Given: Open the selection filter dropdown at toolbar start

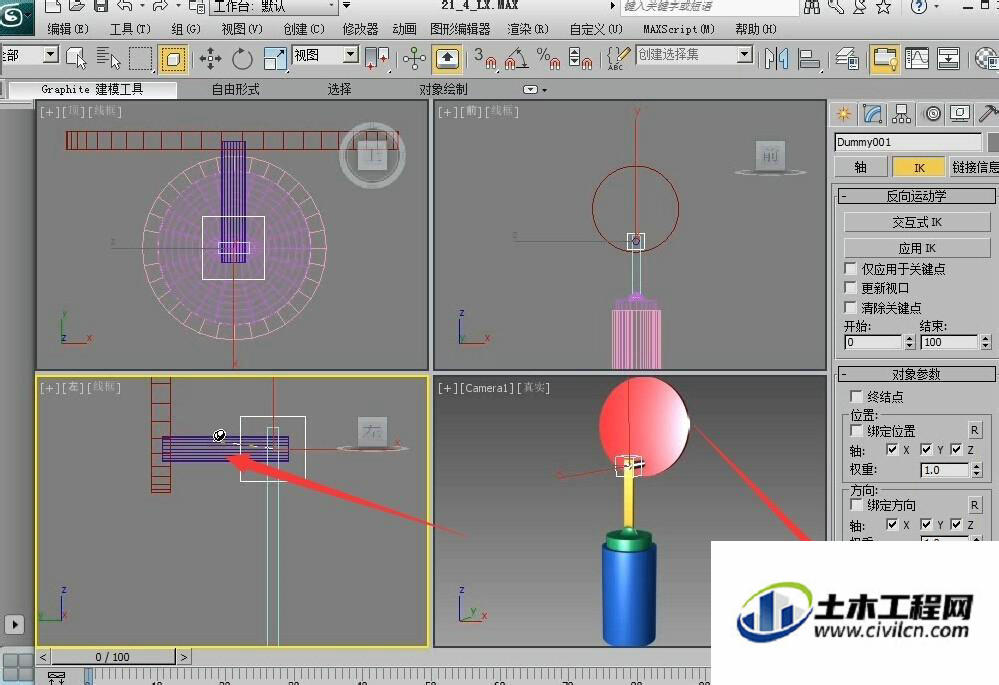Looking at the screenshot, I should (51, 55).
